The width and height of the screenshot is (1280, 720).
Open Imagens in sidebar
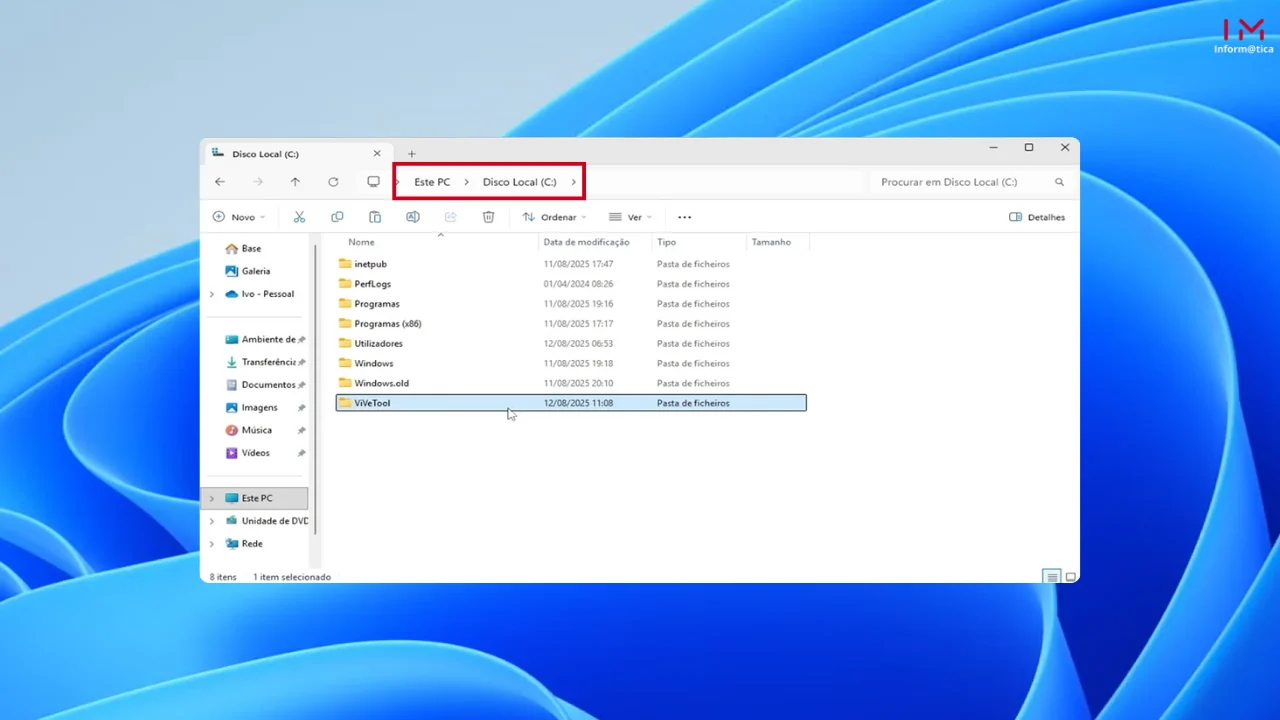coord(259,408)
